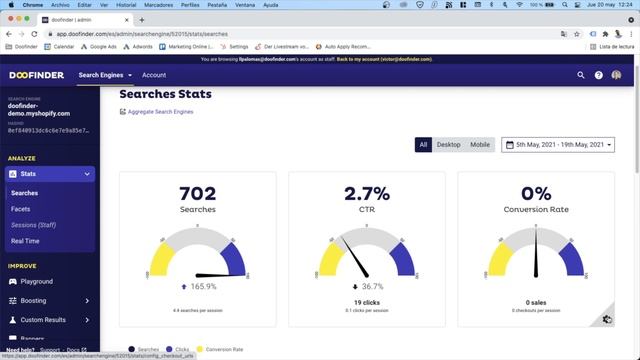Expand the Custom Results submenu chevron
This screenshot has width=640, height=360.
[87, 320]
